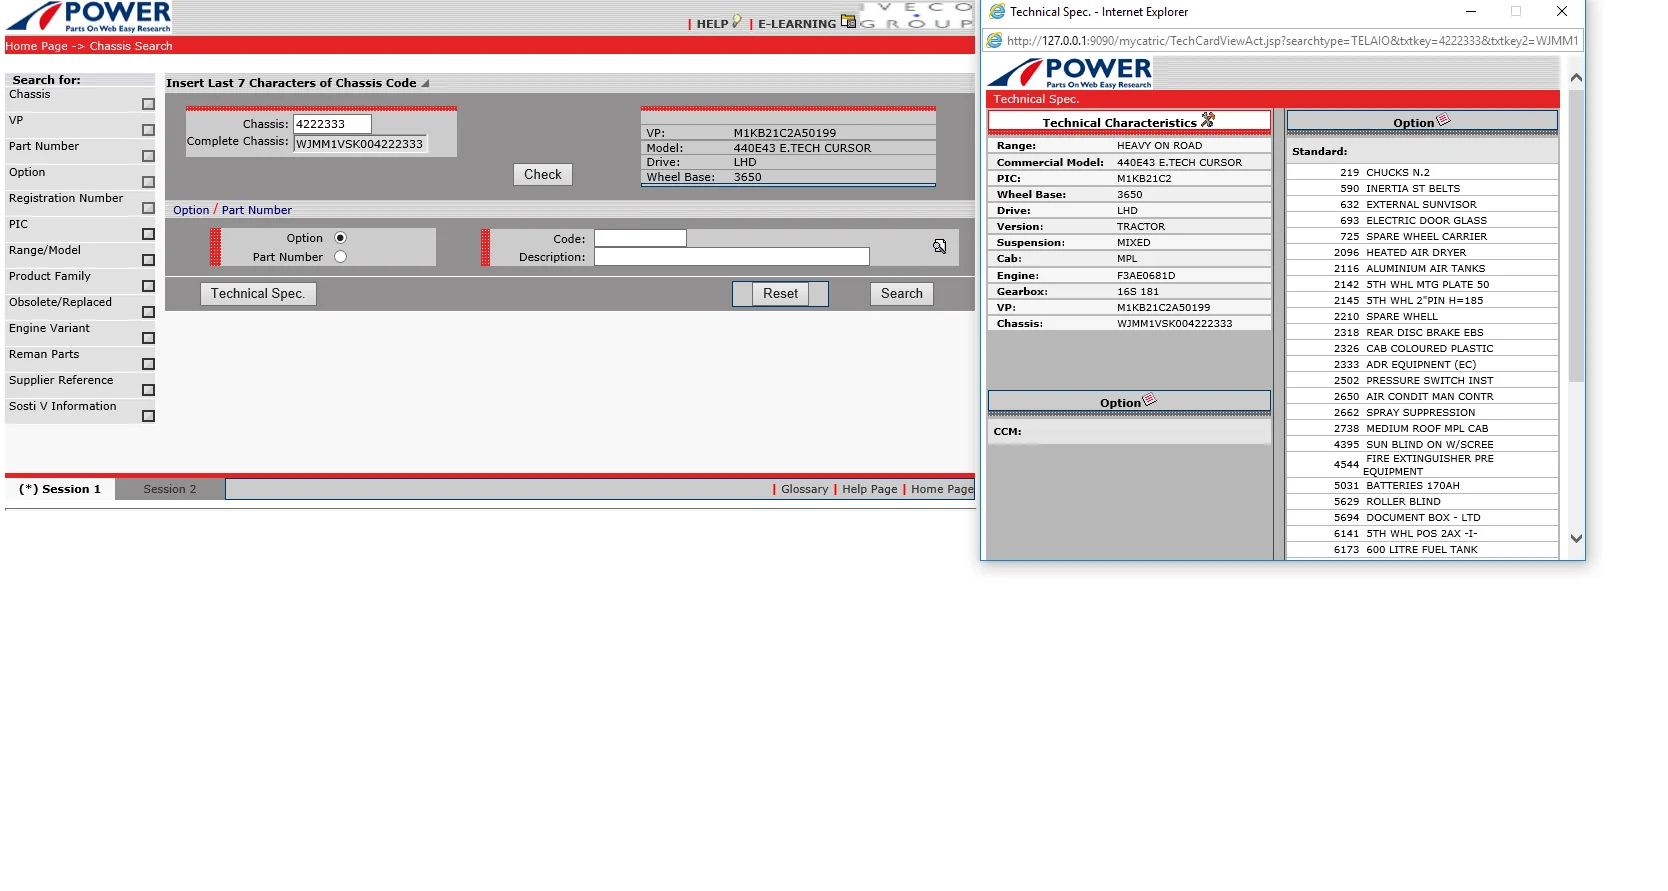Click scroll up arrow in Technical Spec window
1668x891 pixels.
point(1576,78)
